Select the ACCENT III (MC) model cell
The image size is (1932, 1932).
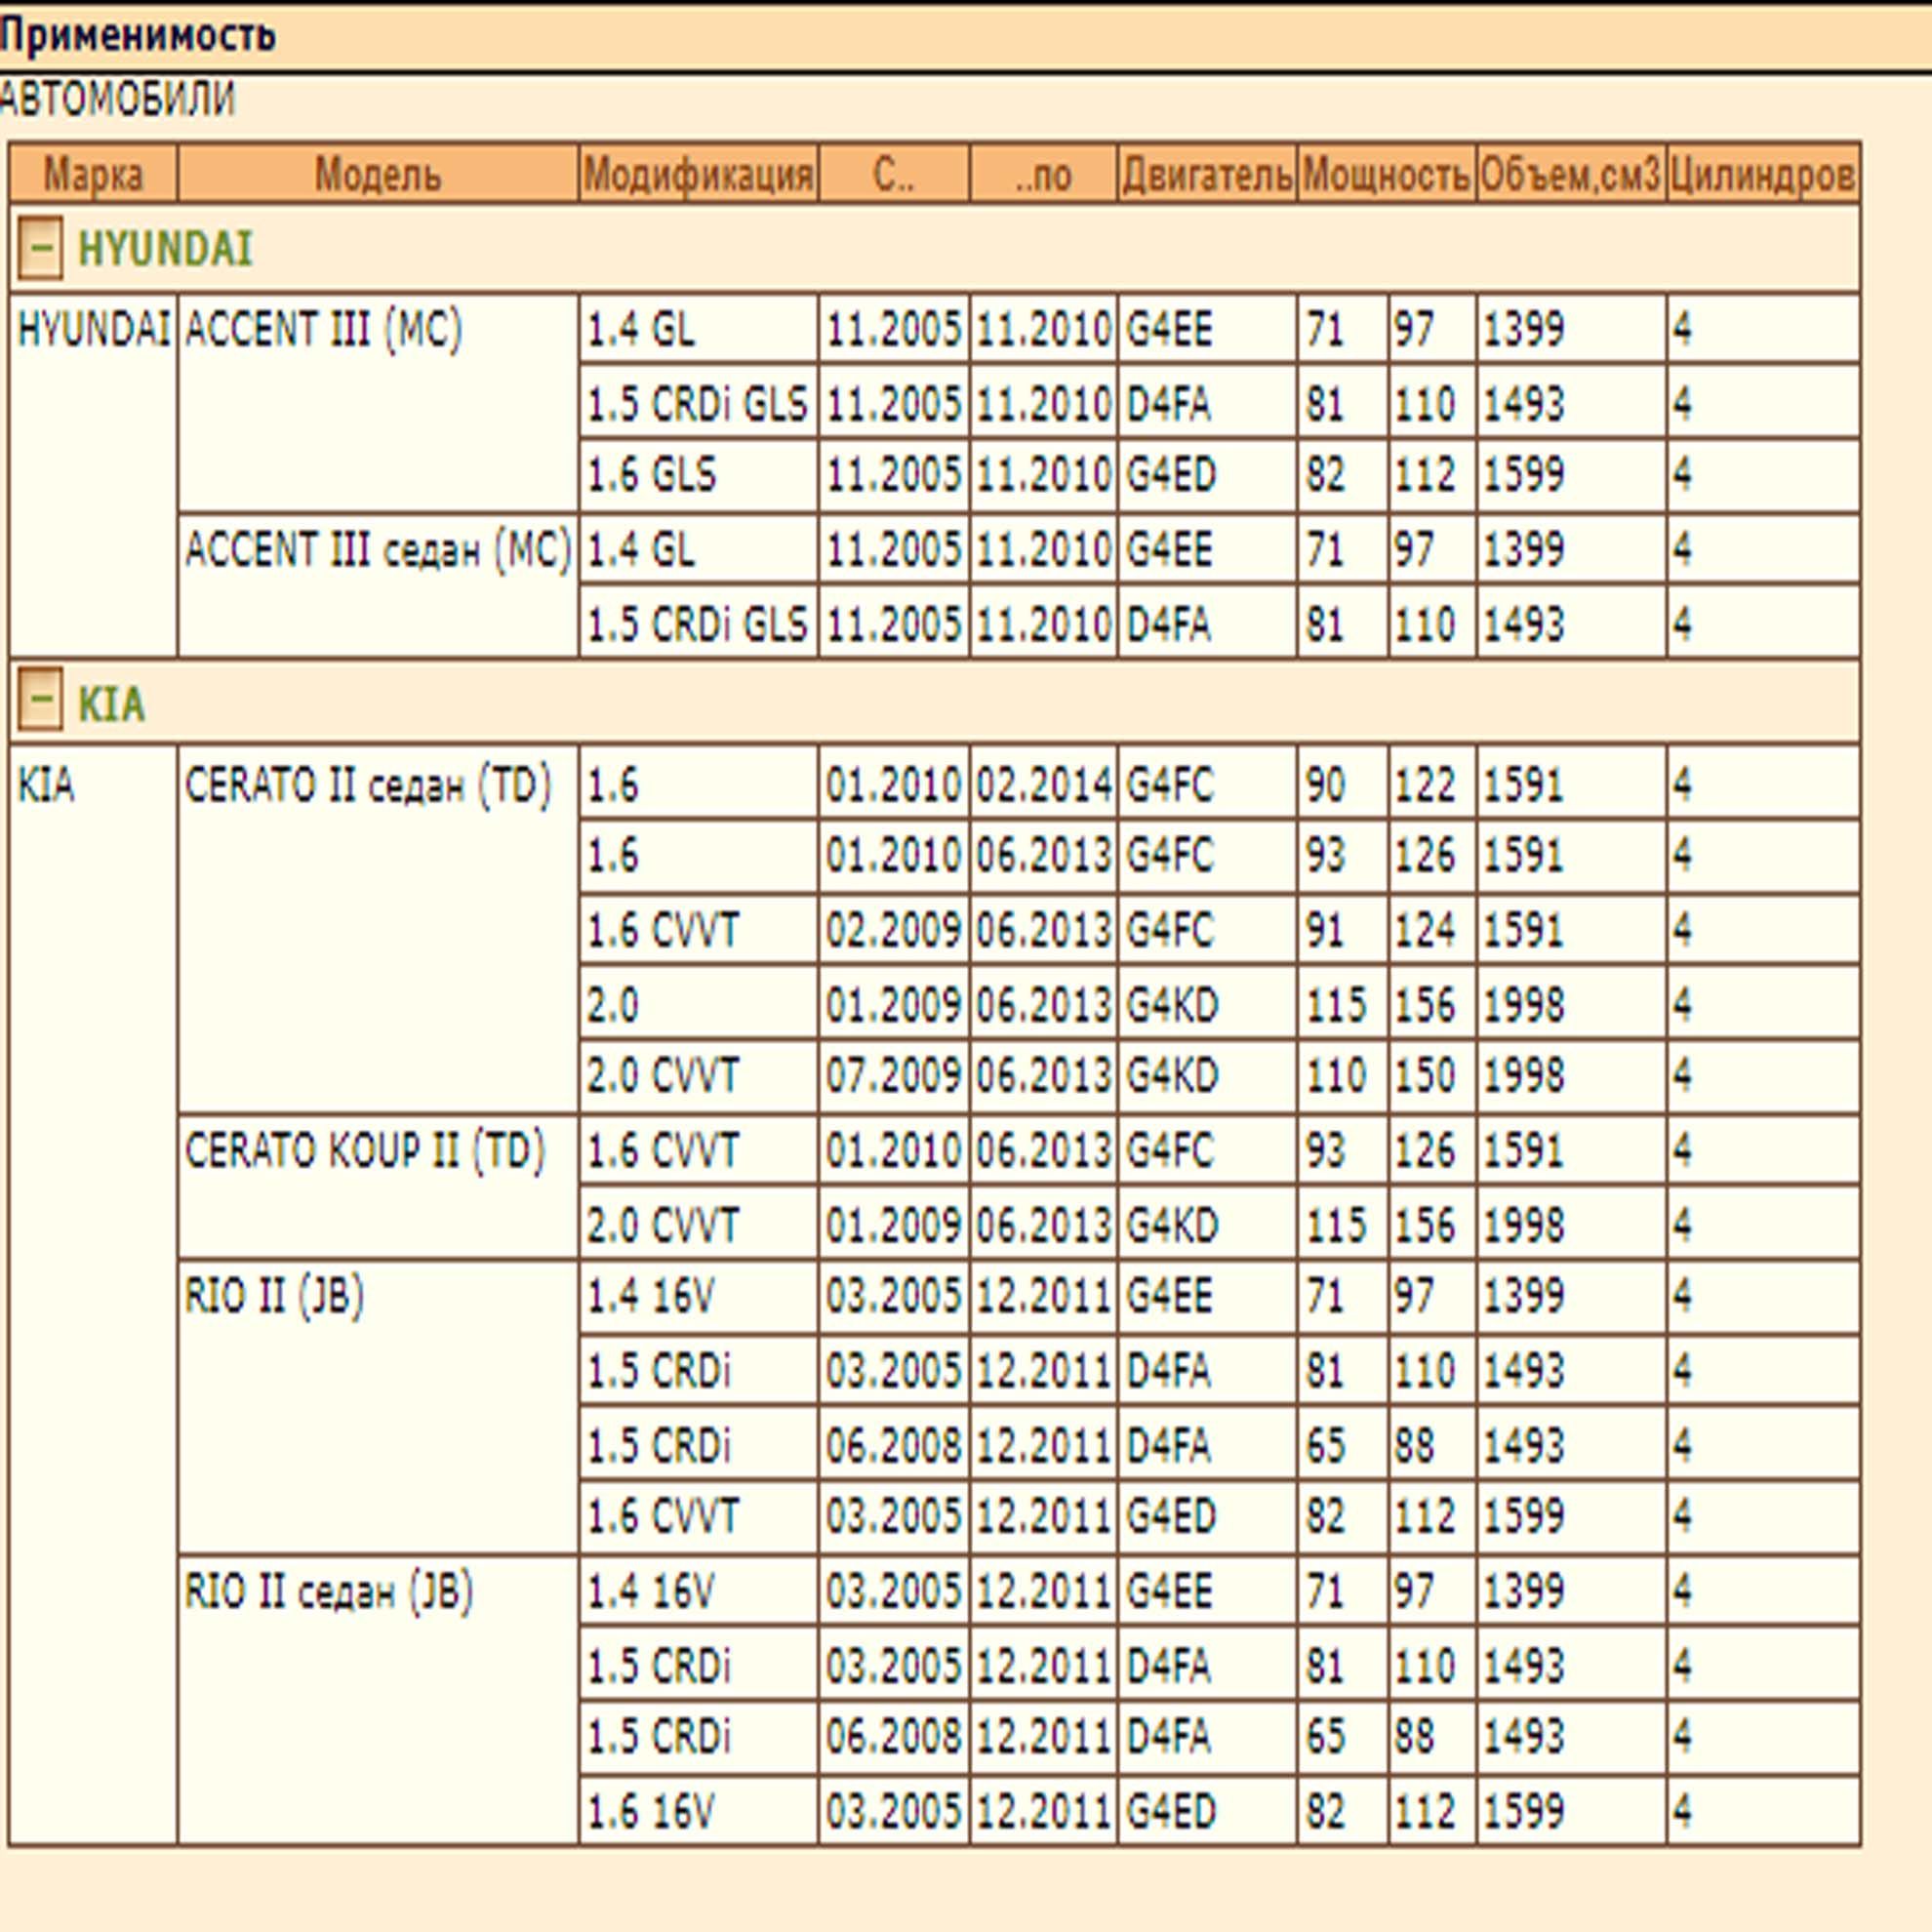coord(378,402)
